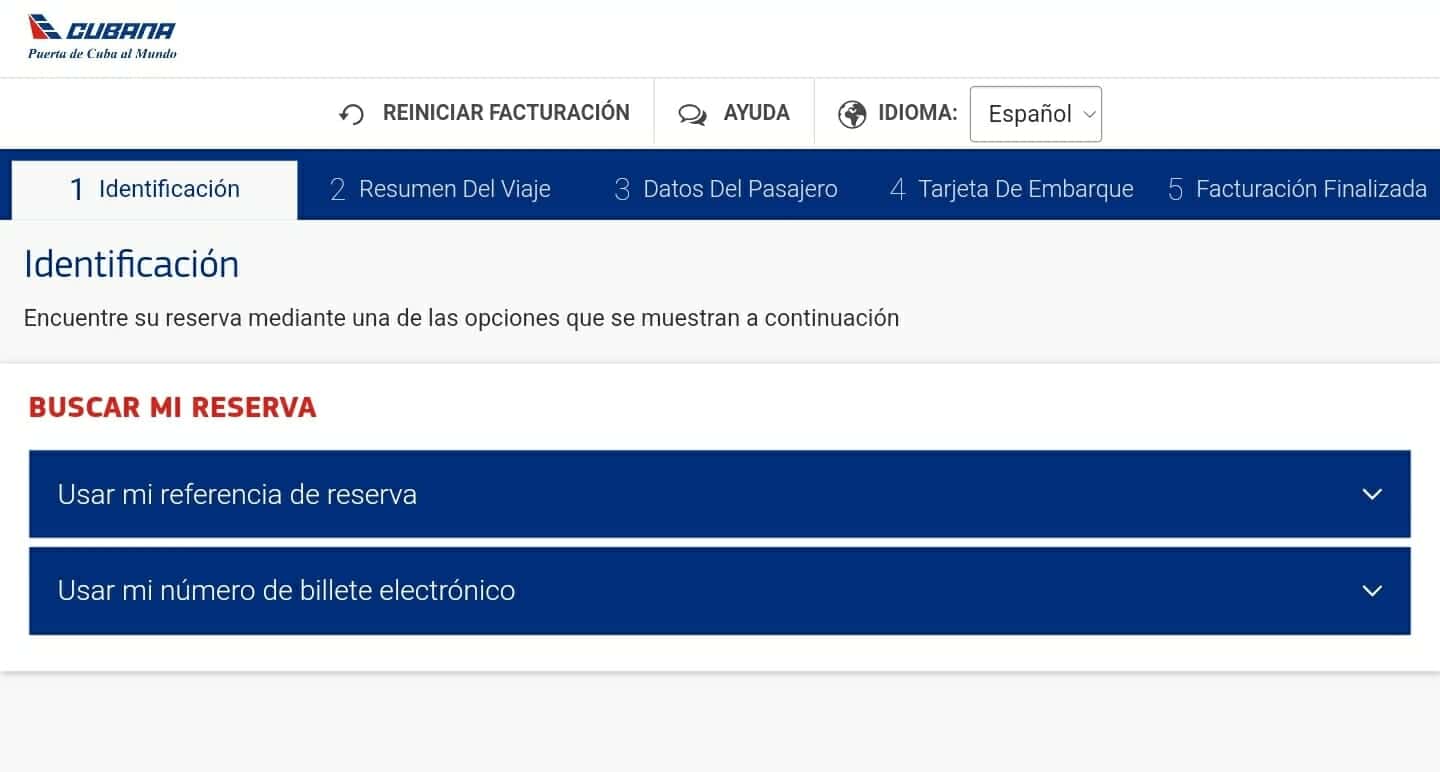The width and height of the screenshot is (1440, 772).
Task: Click the Puerta de Cuba al Mundo tagline
Action: point(102,53)
